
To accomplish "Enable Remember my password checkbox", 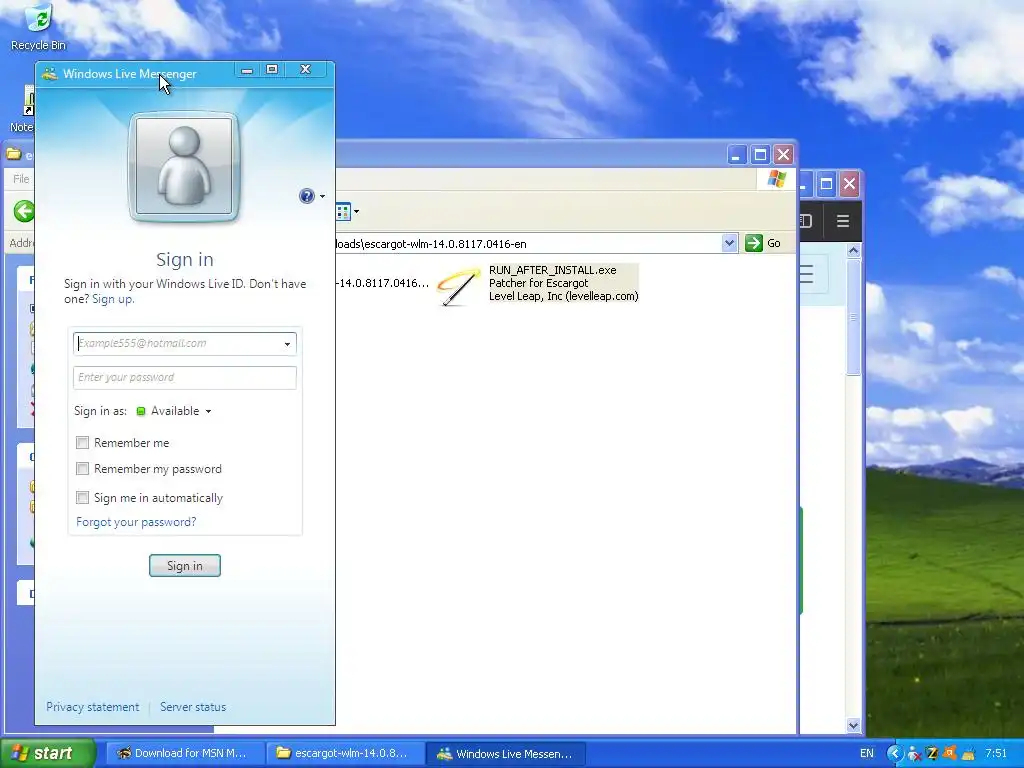I will (x=82, y=469).
